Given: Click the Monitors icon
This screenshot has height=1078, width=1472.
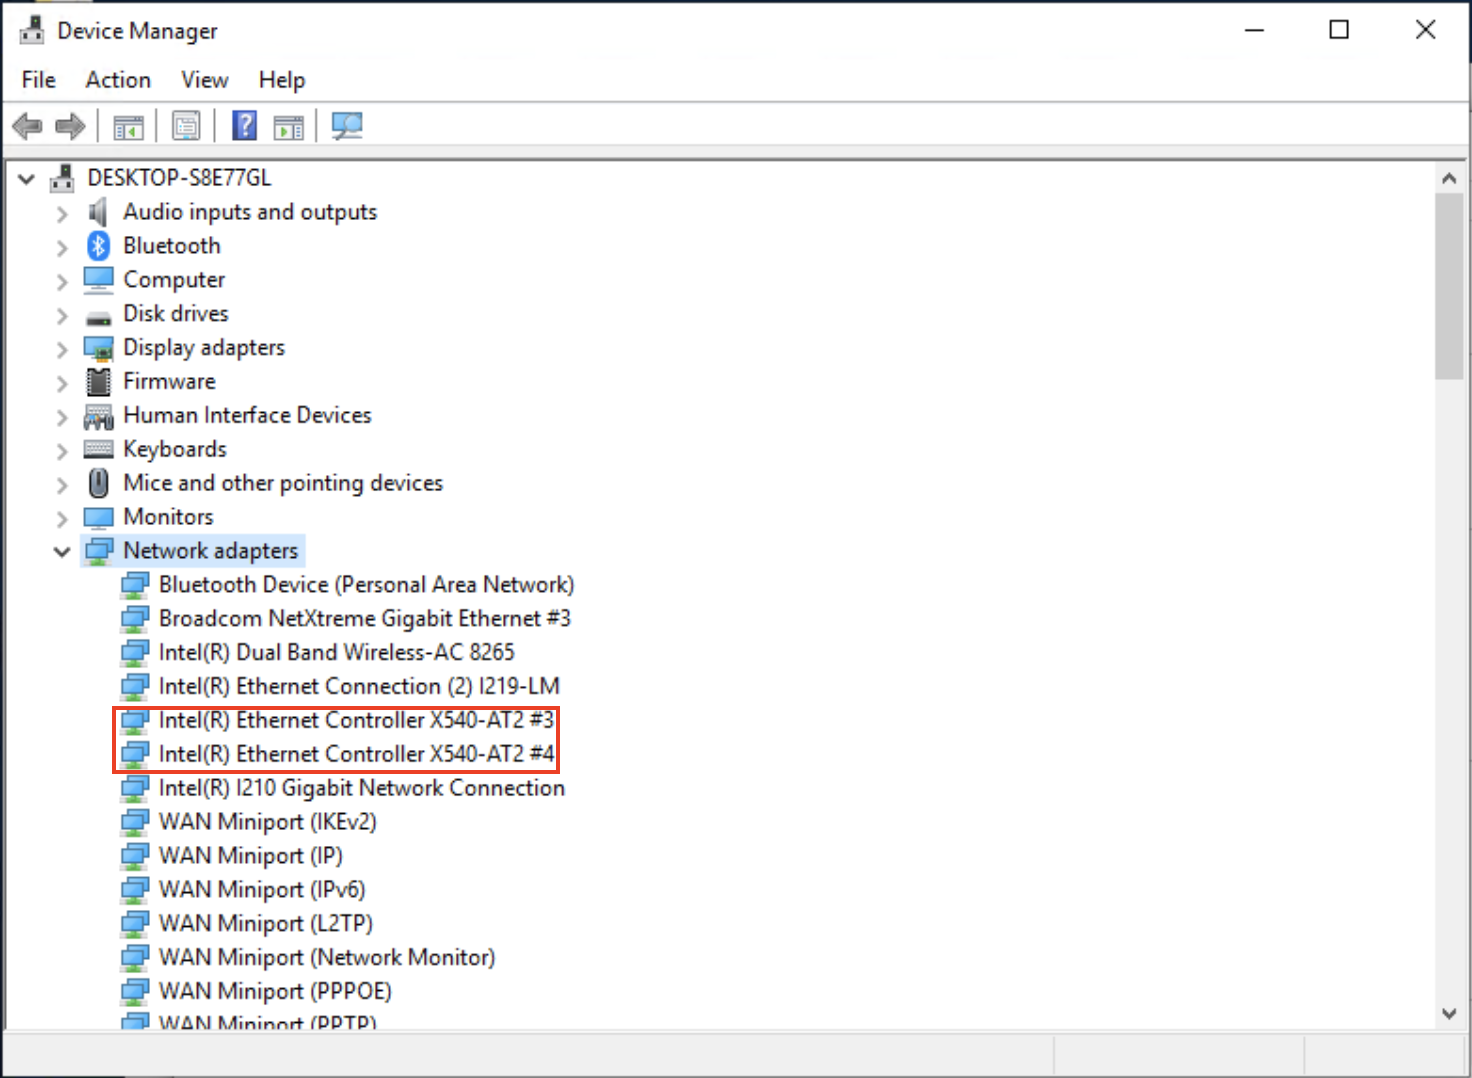Looking at the screenshot, I should [98, 518].
